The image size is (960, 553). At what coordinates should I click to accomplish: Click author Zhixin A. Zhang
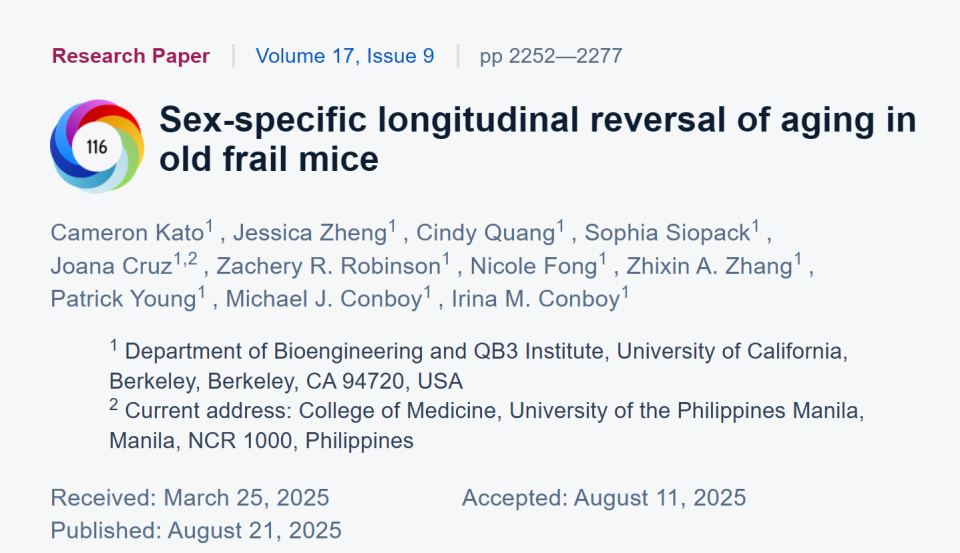coord(709,266)
